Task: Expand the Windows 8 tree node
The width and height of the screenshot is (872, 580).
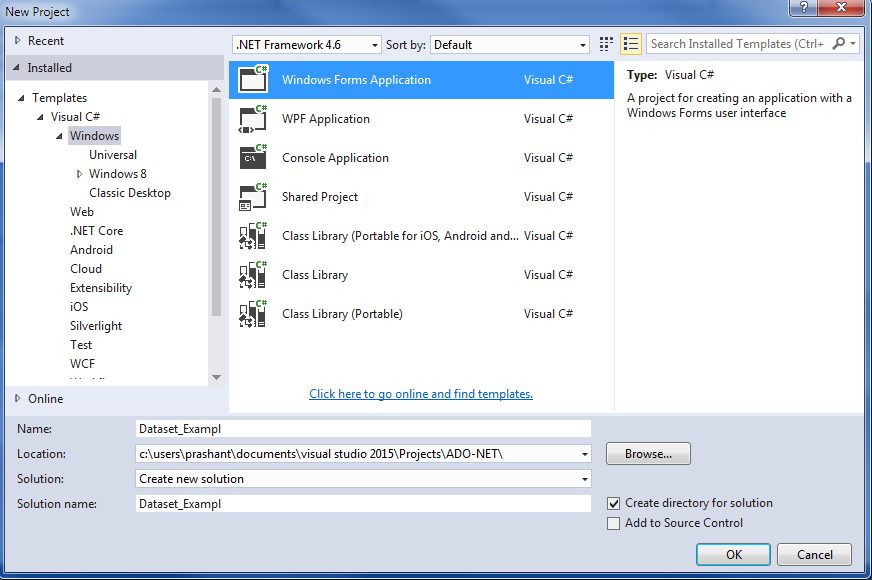Action: click(x=79, y=174)
